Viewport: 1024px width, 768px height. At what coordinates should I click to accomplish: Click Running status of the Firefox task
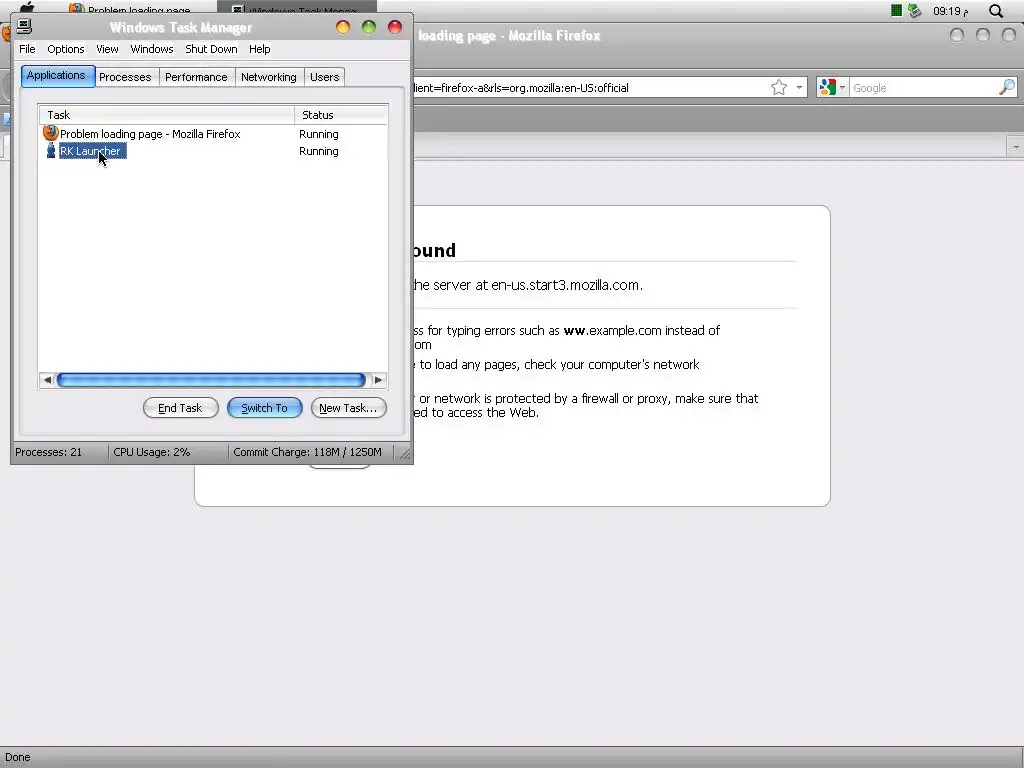(x=319, y=134)
